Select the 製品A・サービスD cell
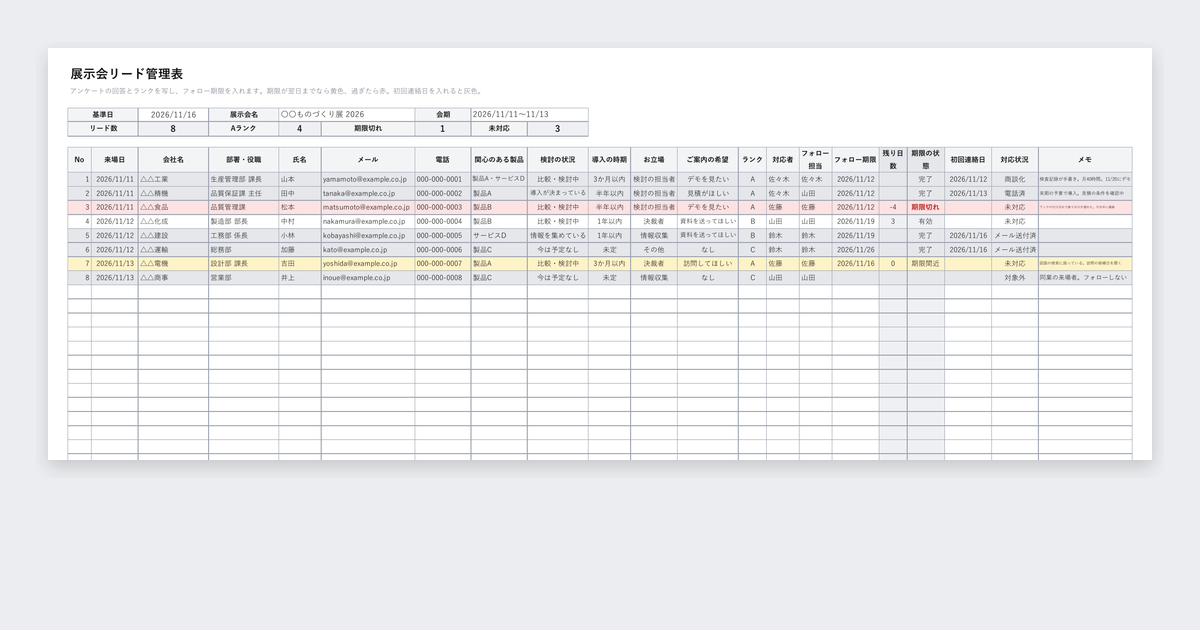Screen dimensions: 1200x630 tap(499, 179)
